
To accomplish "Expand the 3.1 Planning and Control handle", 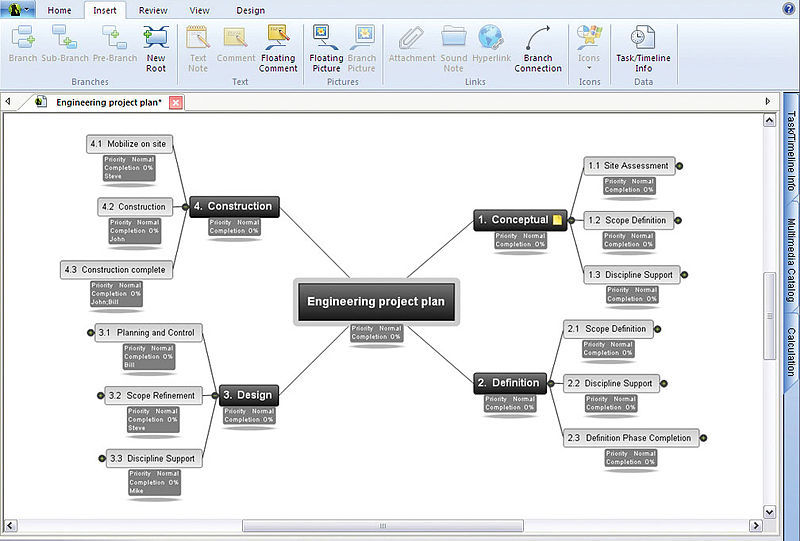I will [89, 333].
